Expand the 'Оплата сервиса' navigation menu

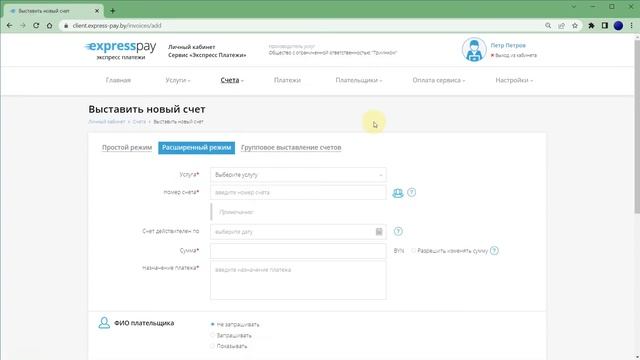pos(438,80)
